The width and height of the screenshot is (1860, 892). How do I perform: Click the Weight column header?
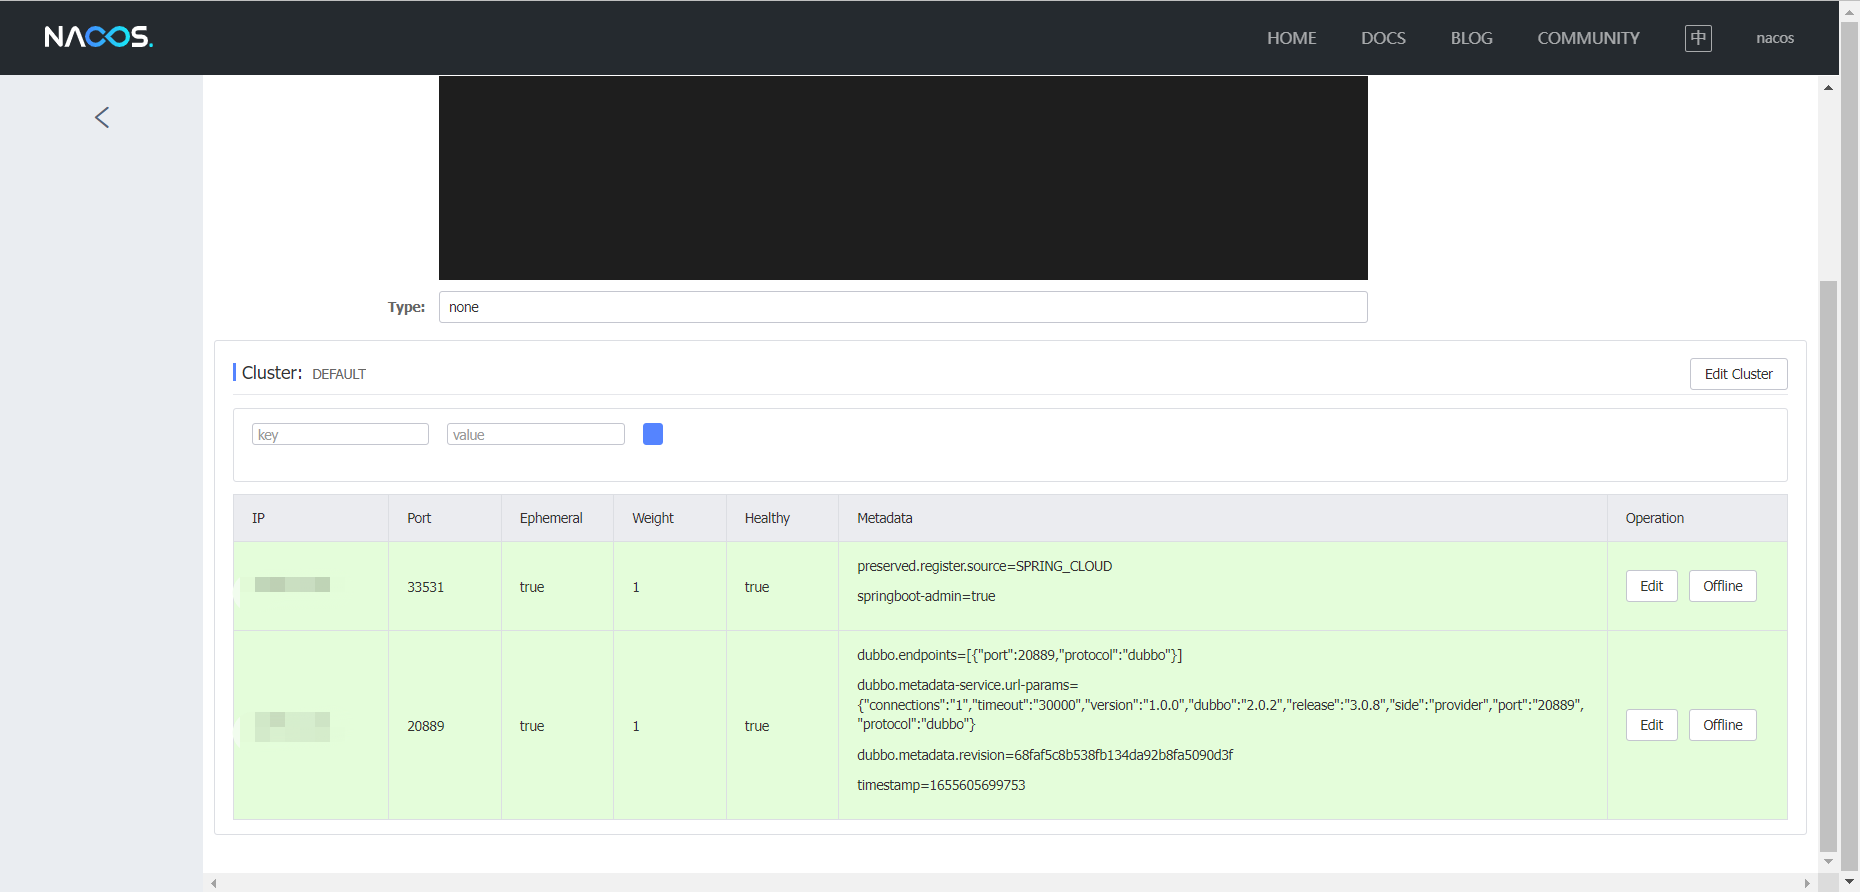[x=670, y=518]
